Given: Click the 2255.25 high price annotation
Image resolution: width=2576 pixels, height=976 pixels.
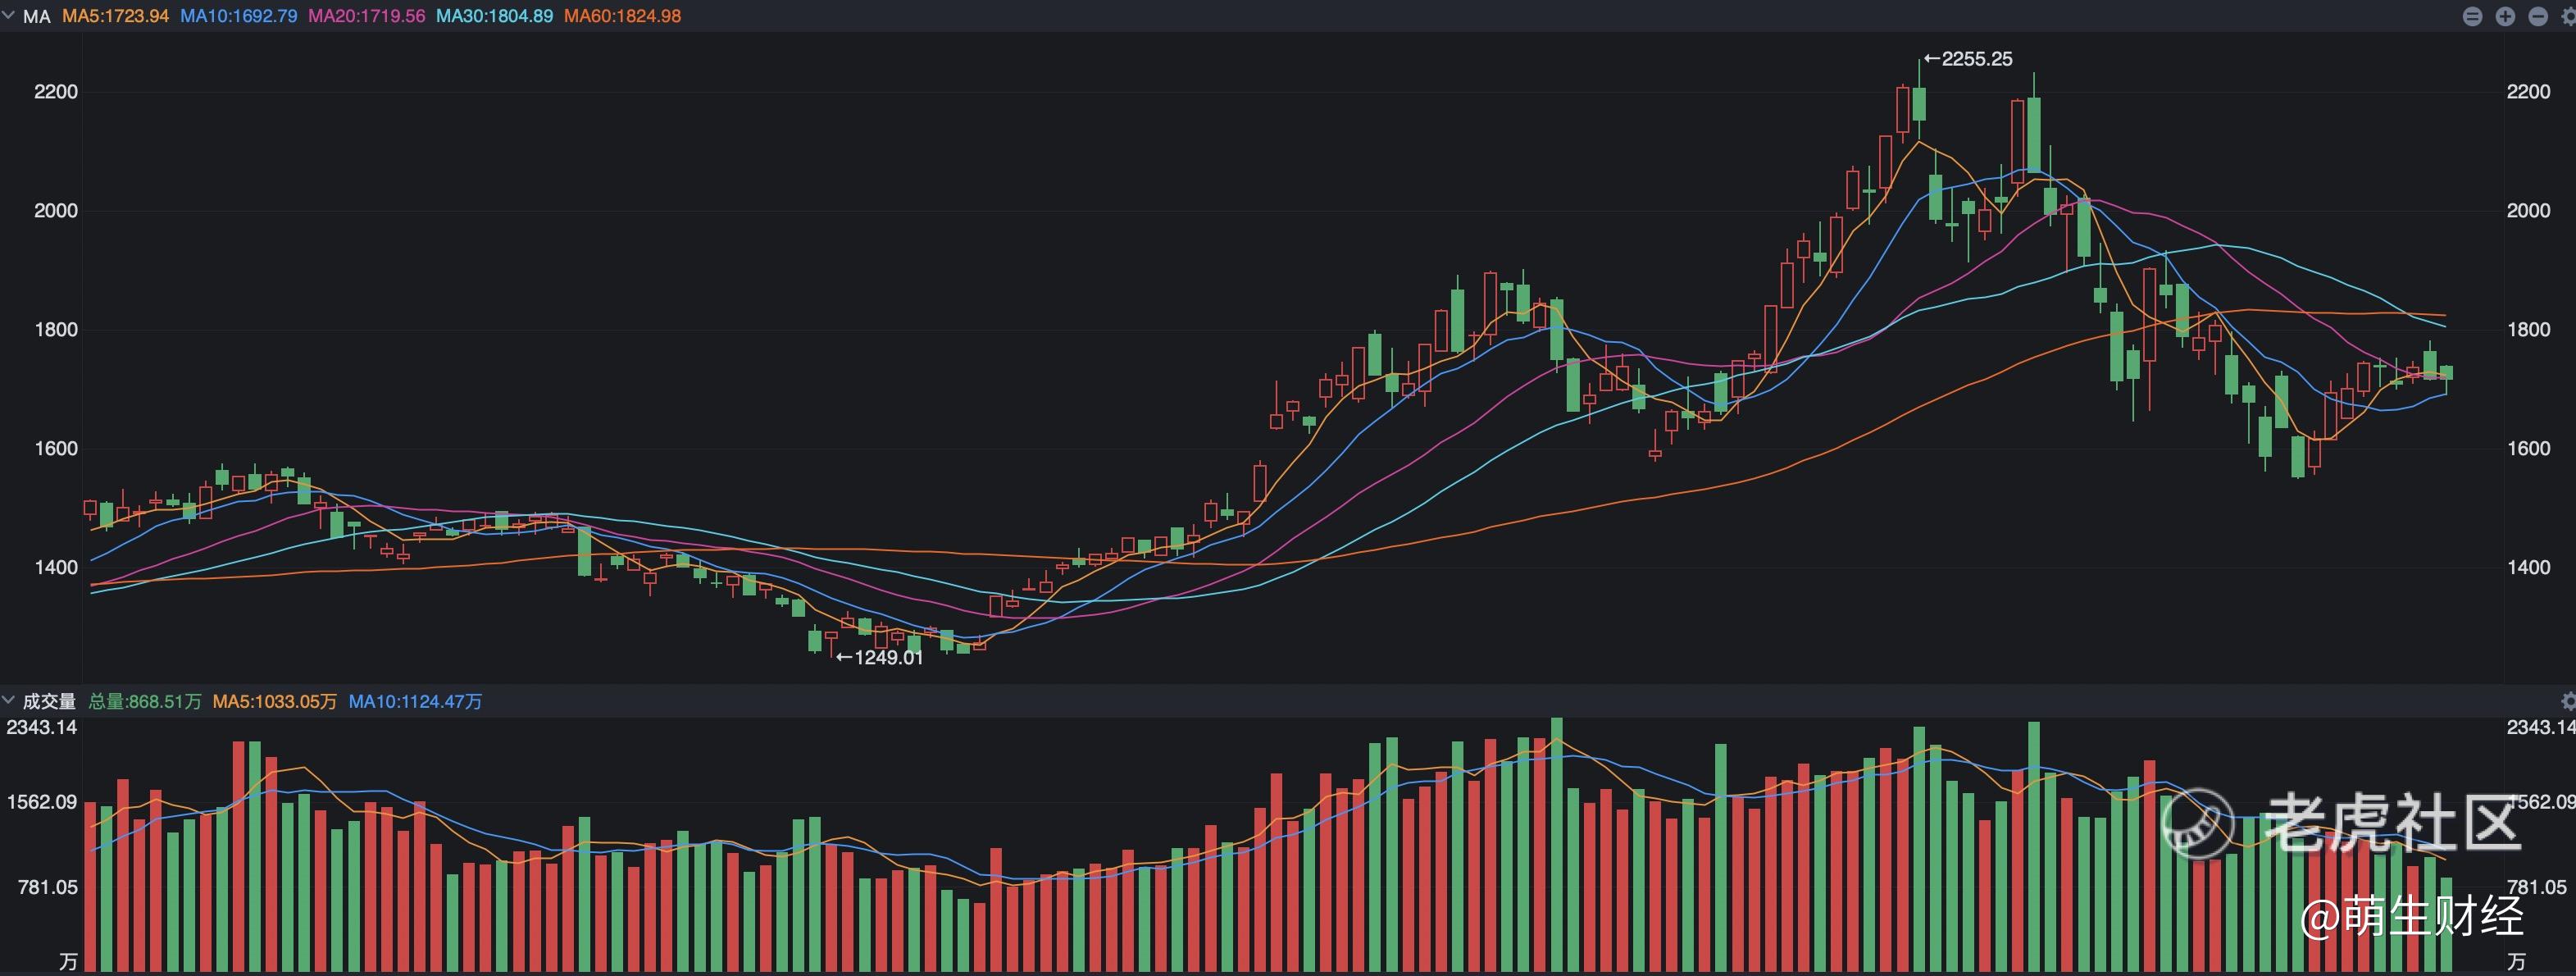Looking at the screenshot, I should [1969, 59].
